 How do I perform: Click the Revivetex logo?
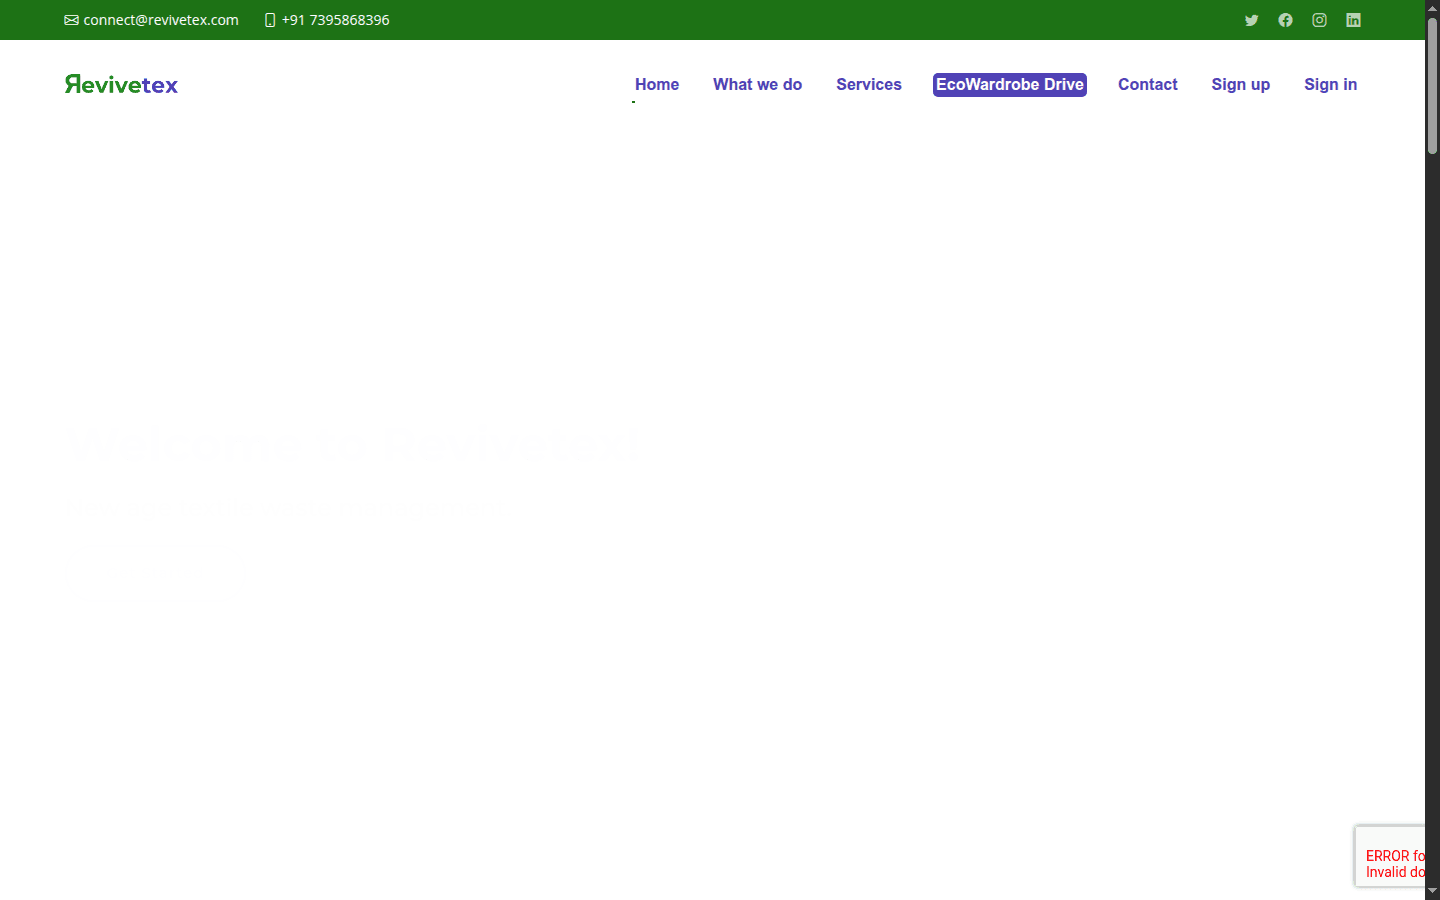point(121,84)
